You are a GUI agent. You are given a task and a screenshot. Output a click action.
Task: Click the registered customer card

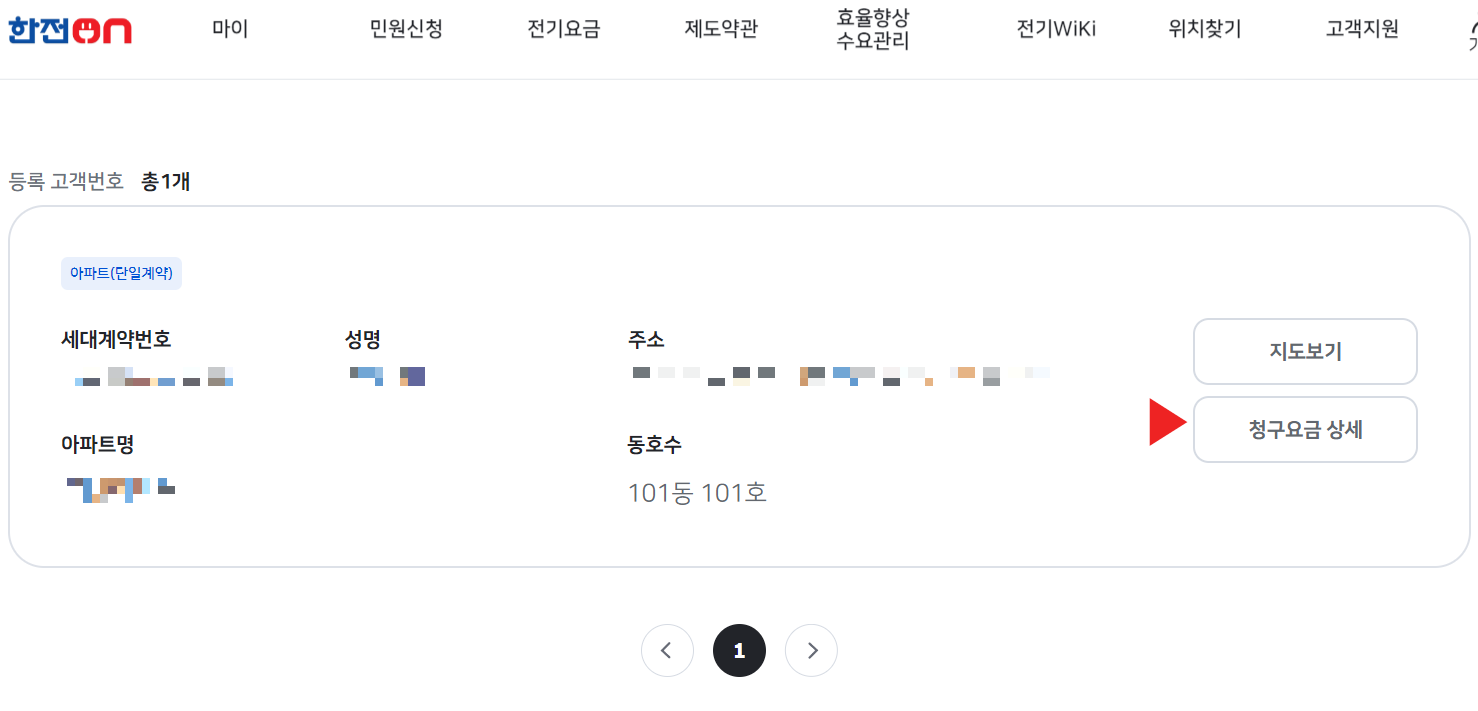[x=739, y=383]
